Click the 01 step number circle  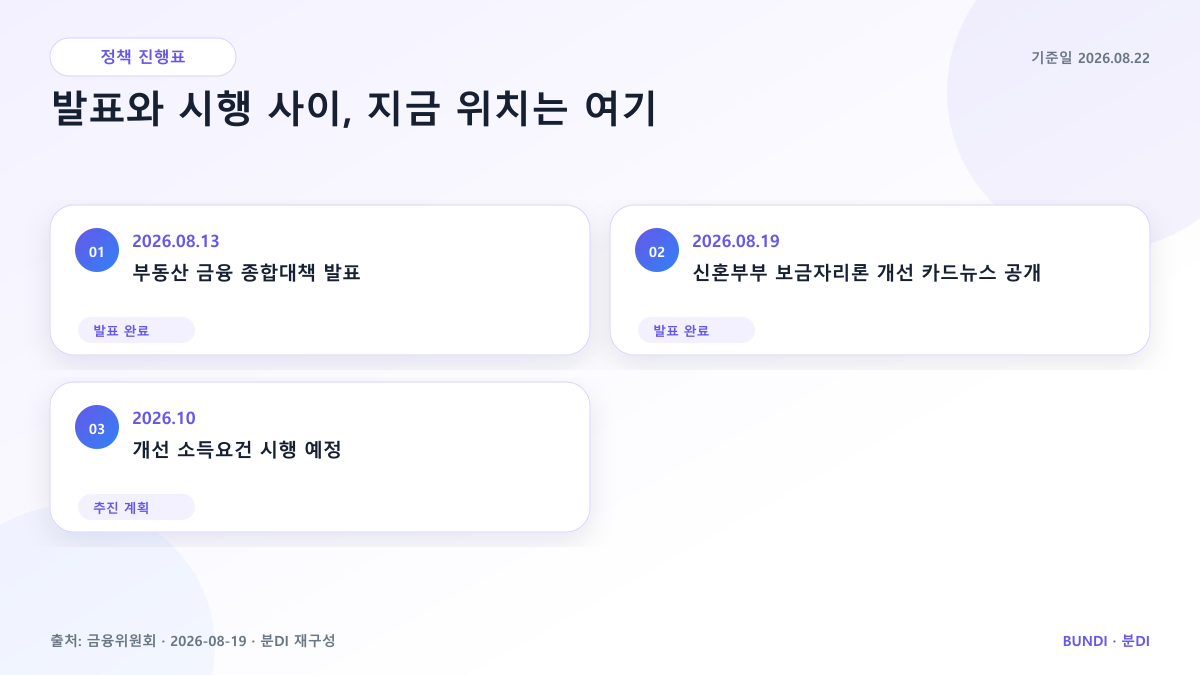[97, 251]
